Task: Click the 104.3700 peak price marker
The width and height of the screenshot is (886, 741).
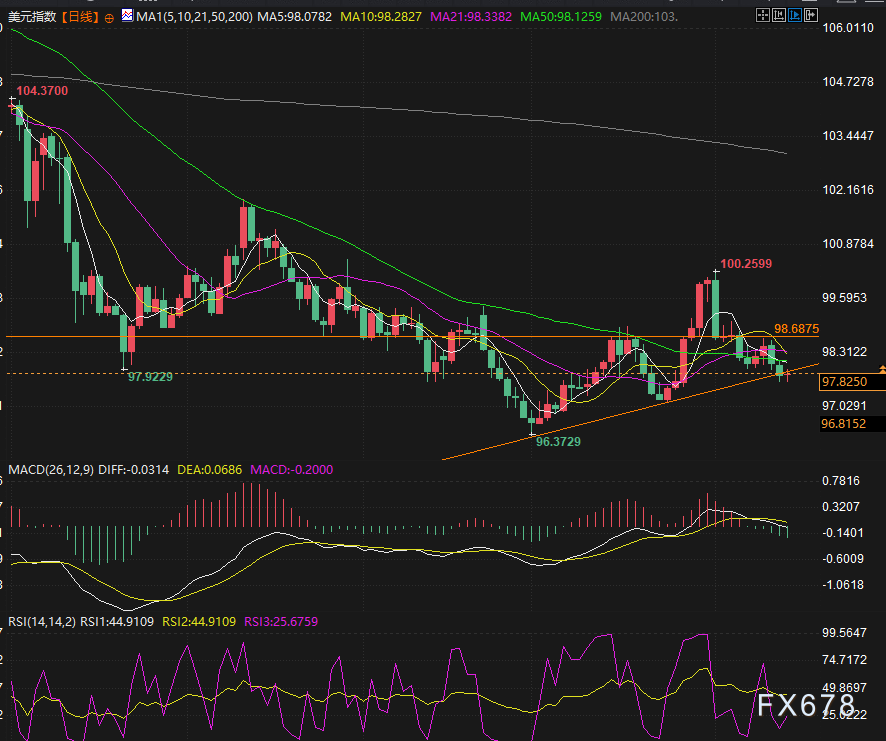Action: [x=43, y=91]
